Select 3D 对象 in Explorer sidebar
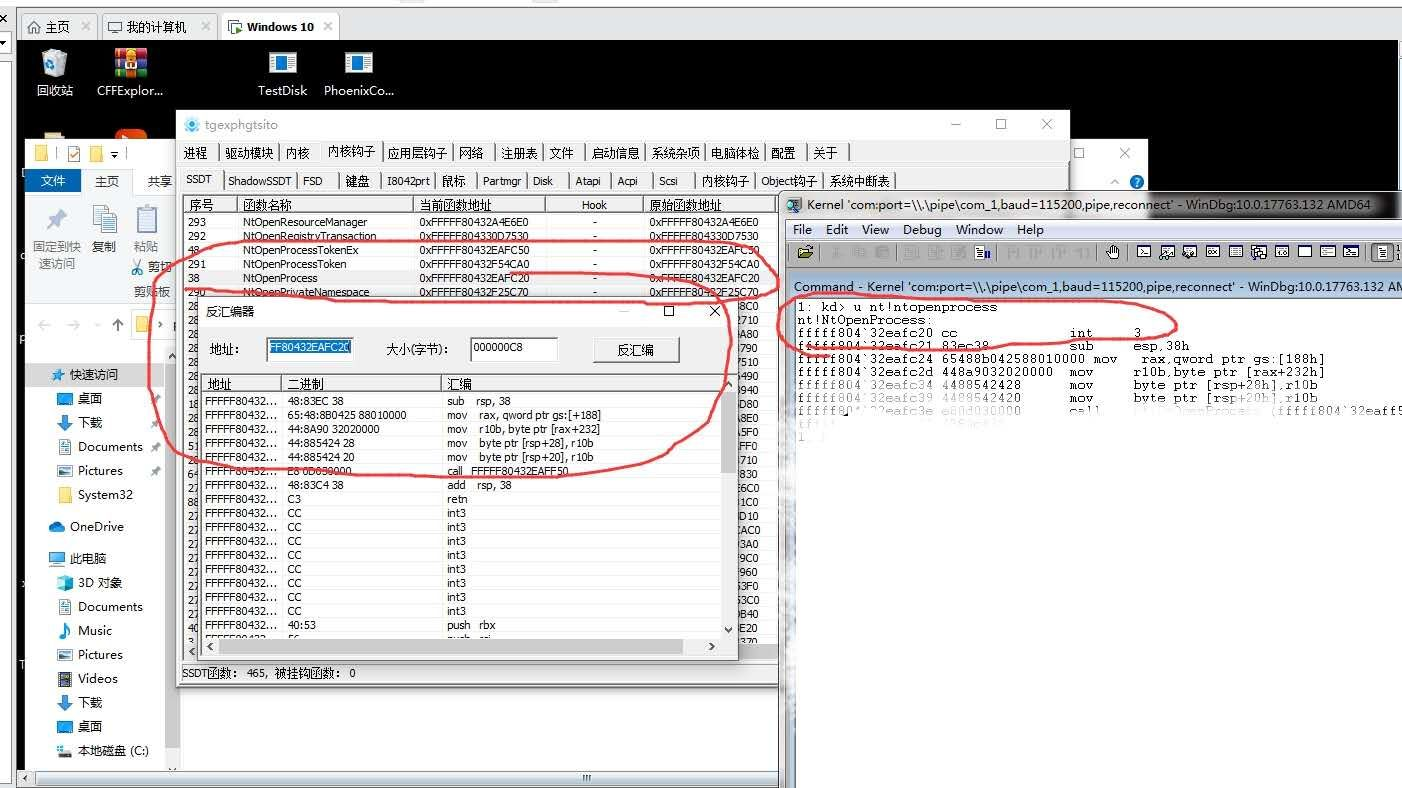Screen dimensions: 1402x788 [x=100, y=583]
